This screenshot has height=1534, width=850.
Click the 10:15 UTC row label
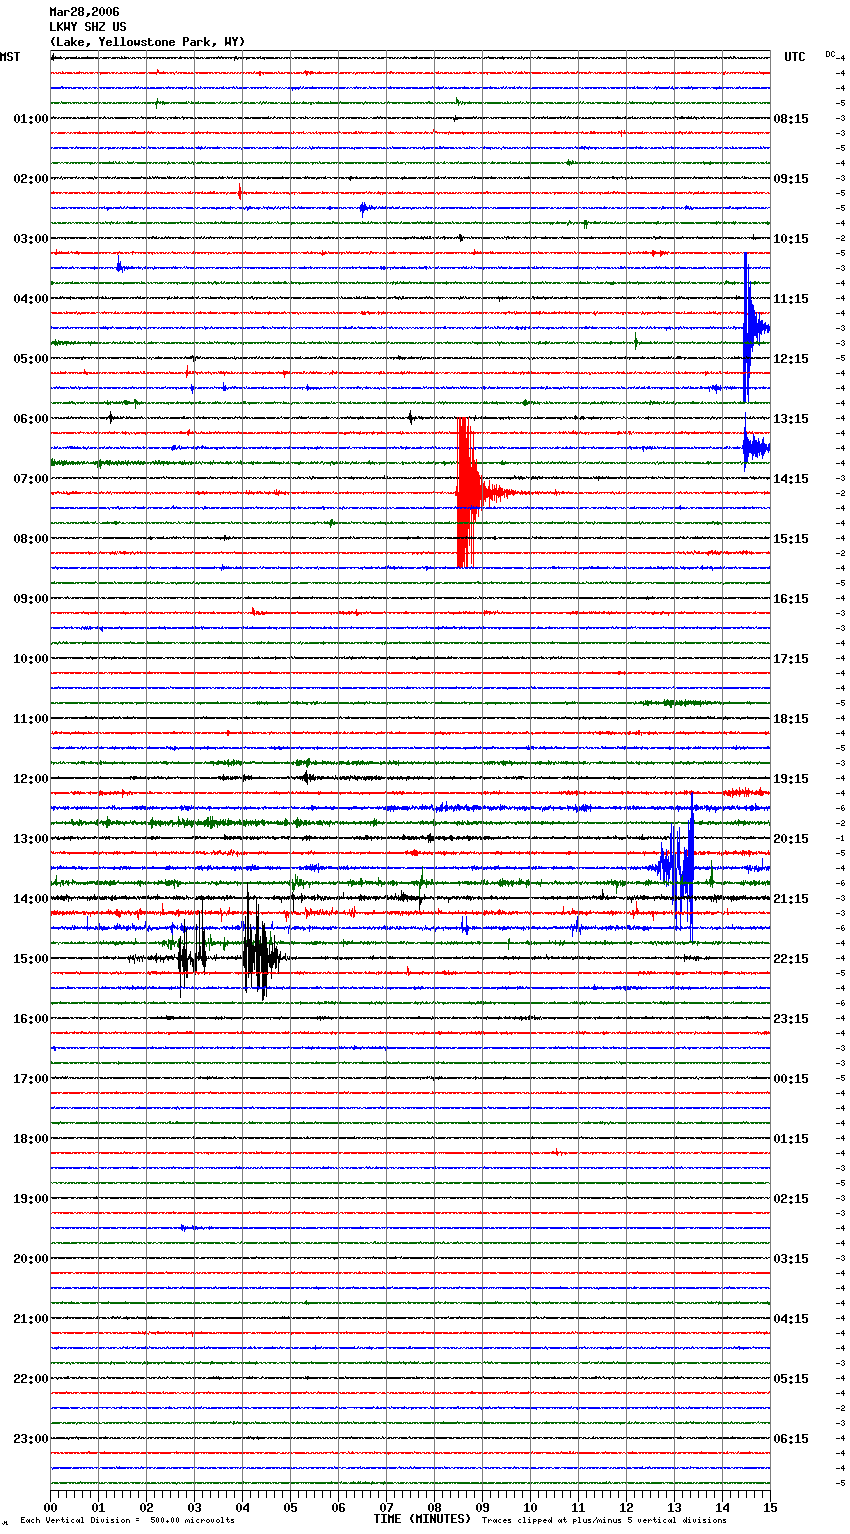pos(791,239)
